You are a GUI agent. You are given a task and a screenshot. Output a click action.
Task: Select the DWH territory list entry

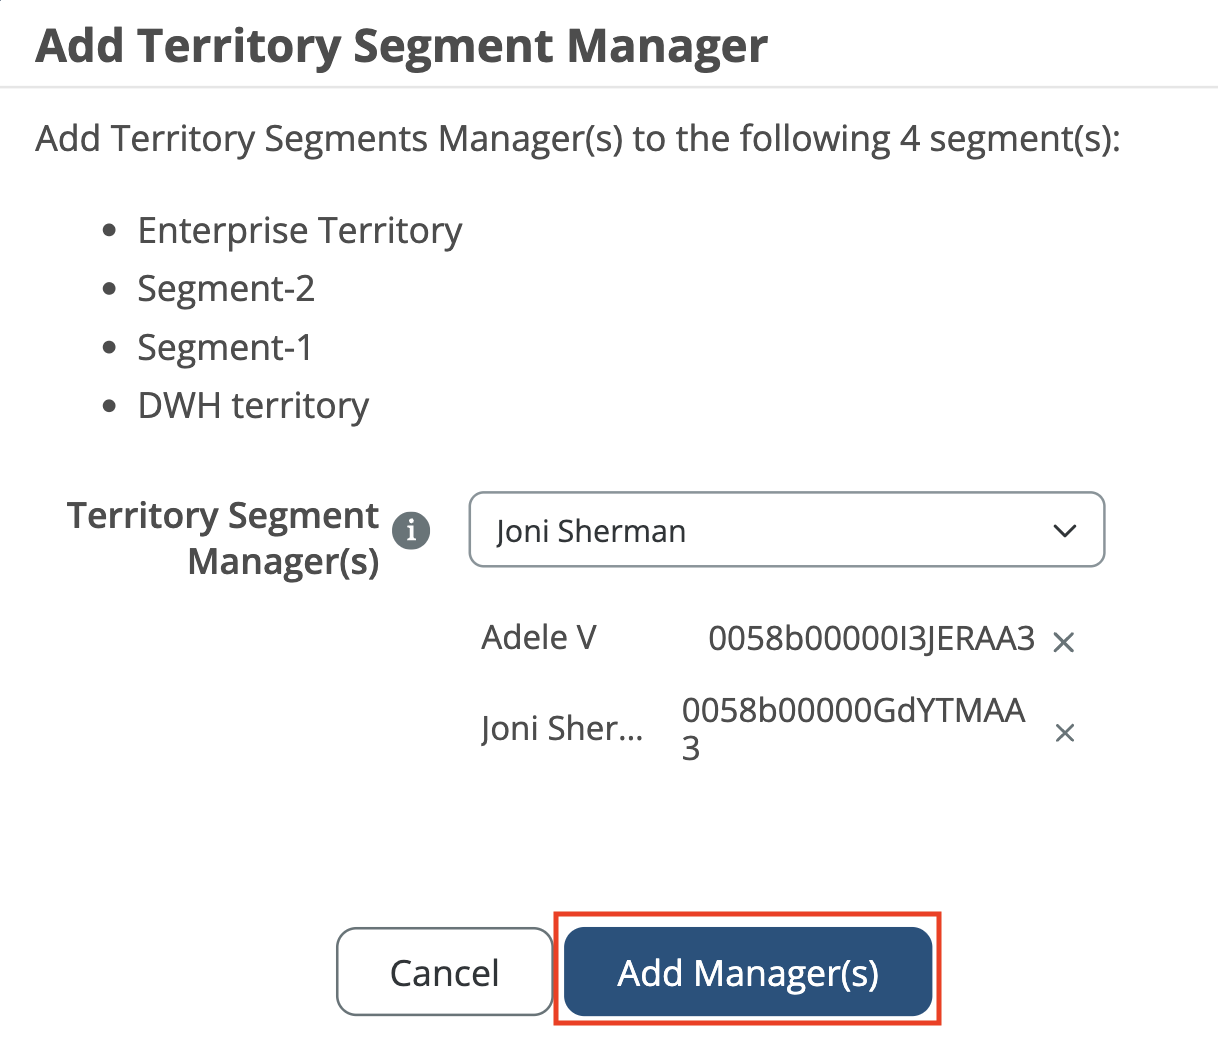tap(253, 405)
